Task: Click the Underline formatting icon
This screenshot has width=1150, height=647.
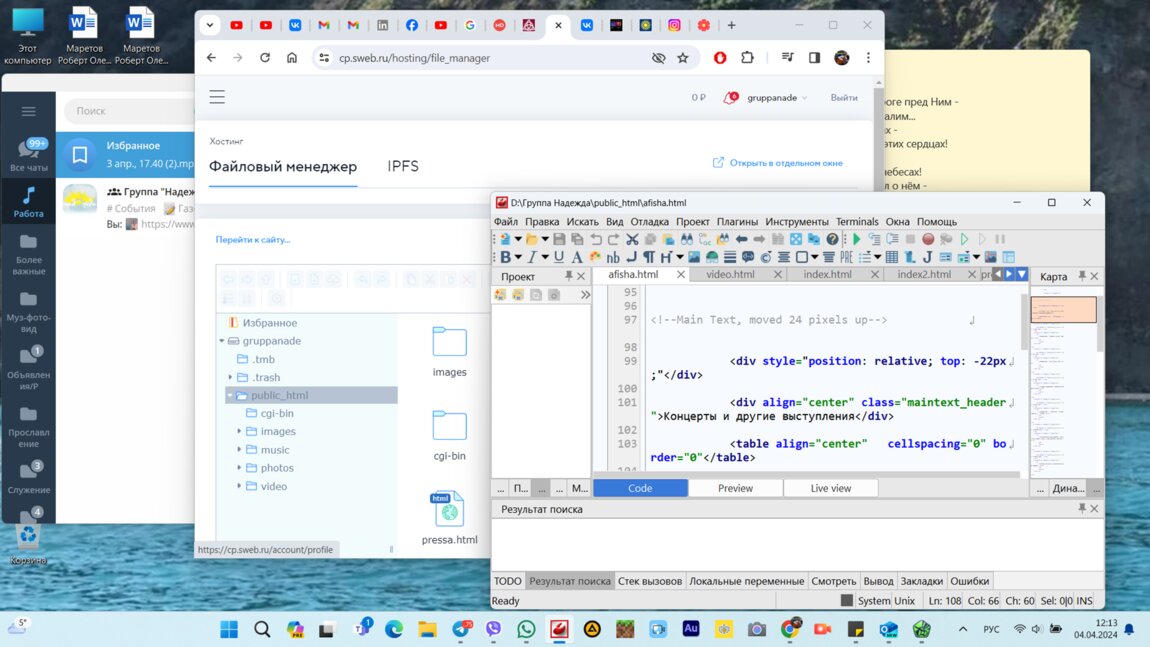Action: tap(559, 258)
